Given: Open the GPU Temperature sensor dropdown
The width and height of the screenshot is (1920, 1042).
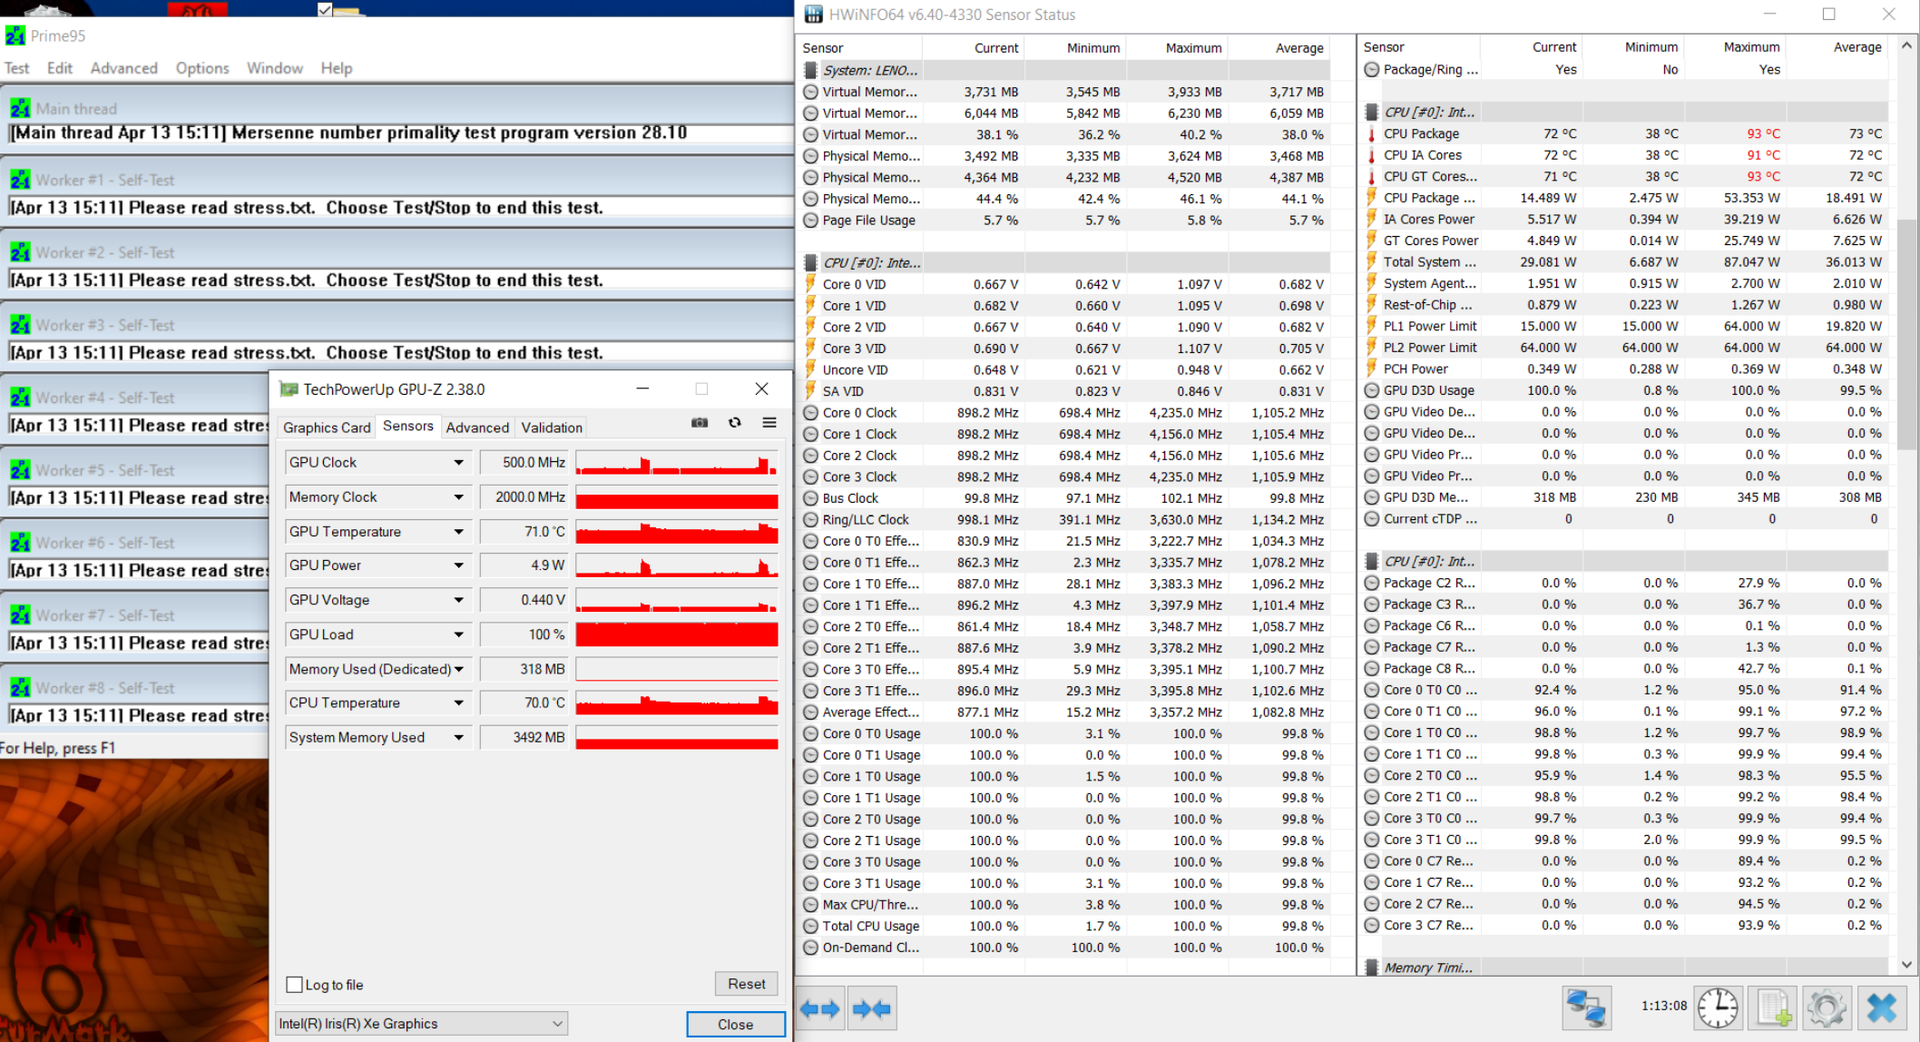Looking at the screenshot, I should point(459,532).
